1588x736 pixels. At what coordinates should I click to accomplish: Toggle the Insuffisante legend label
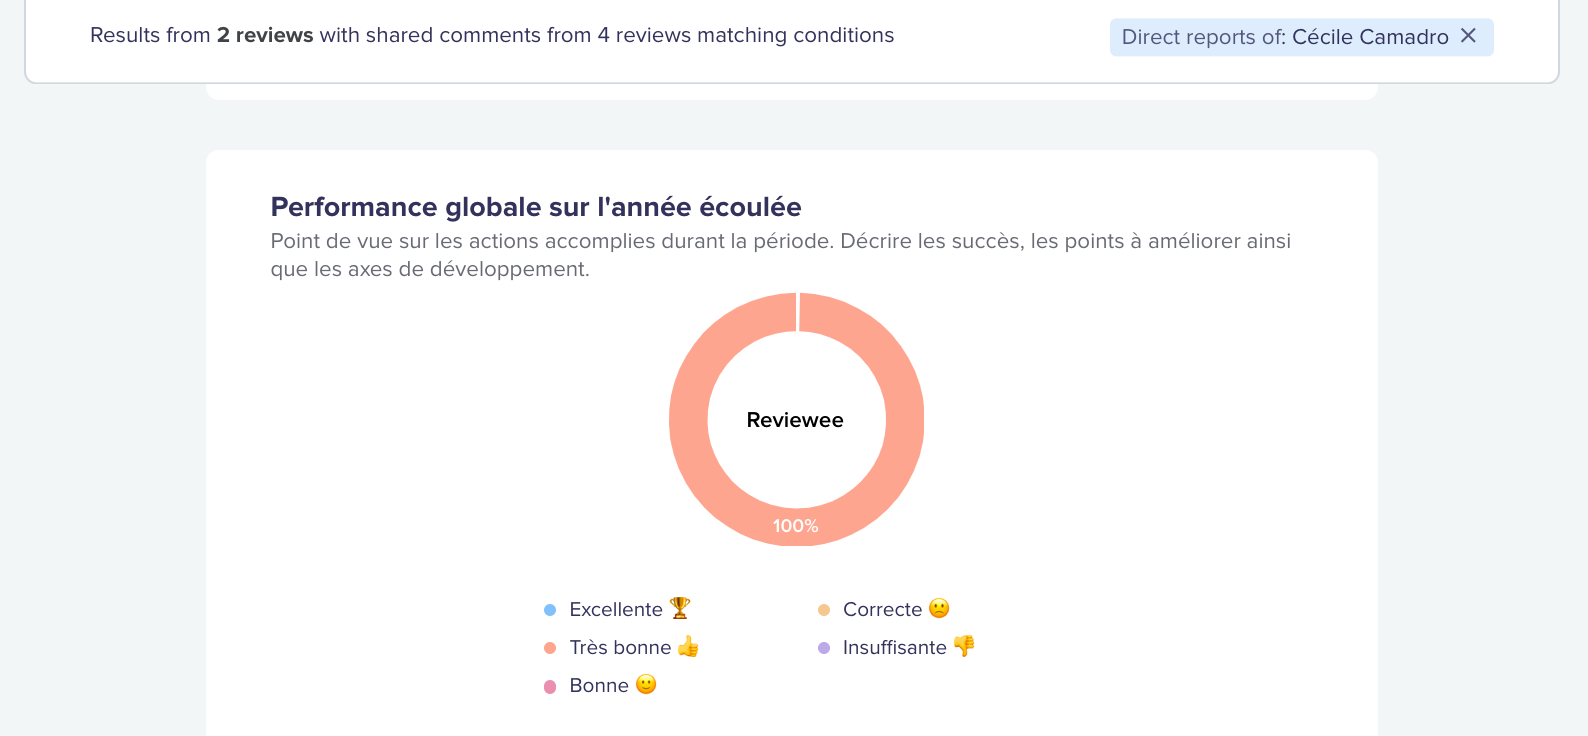(894, 647)
